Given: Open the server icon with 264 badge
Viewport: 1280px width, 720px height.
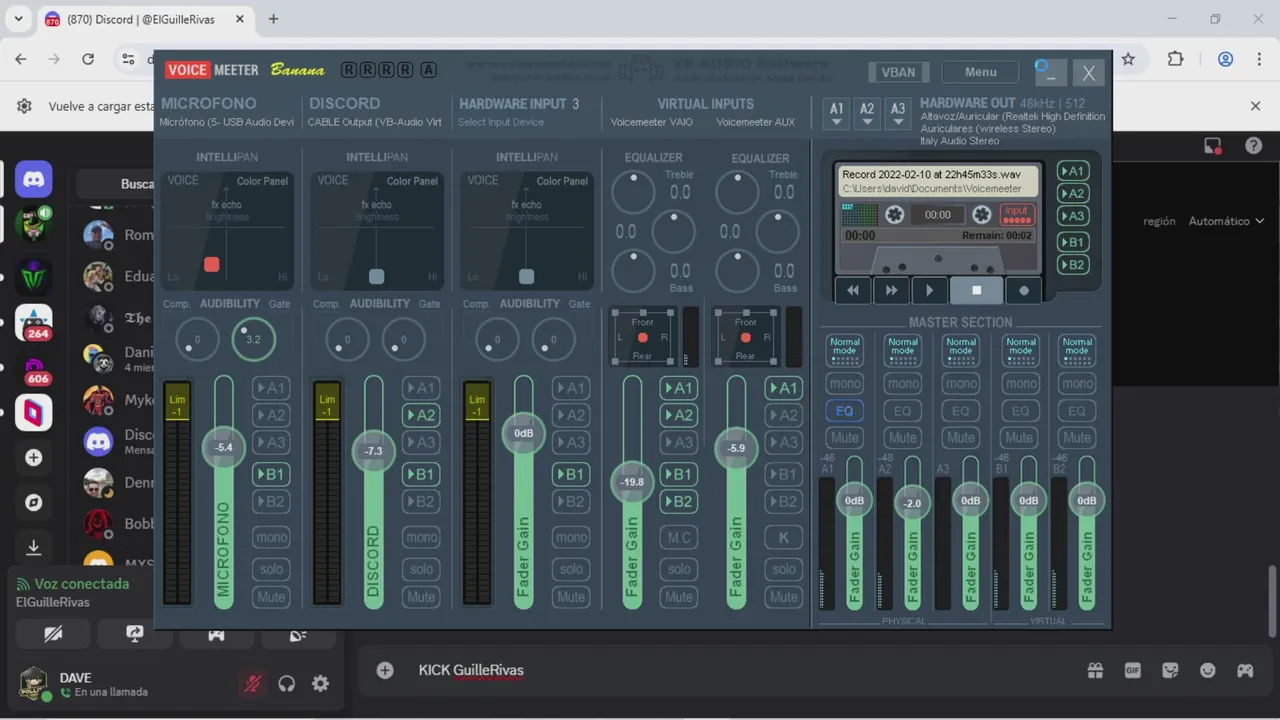Looking at the screenshot, I should tap(34, 322).
